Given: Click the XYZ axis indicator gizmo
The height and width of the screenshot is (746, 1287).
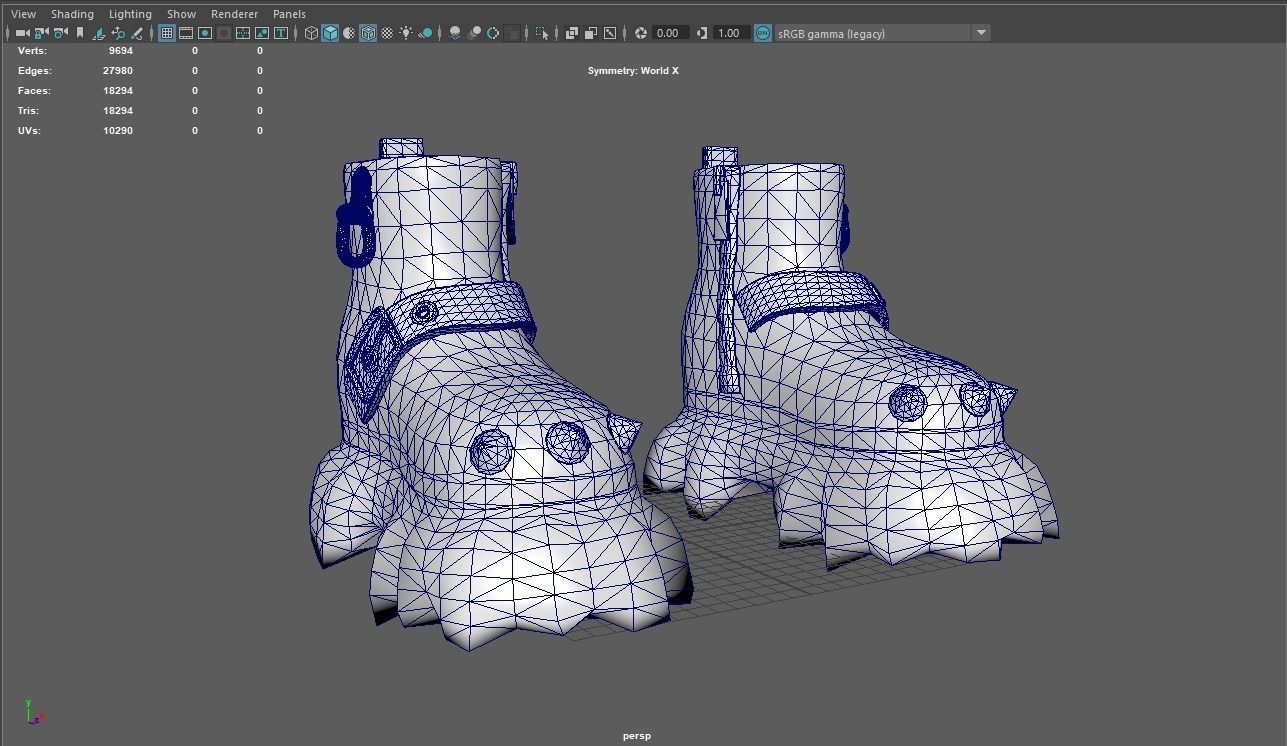Looking at the screenshot, I should (34, 712).
